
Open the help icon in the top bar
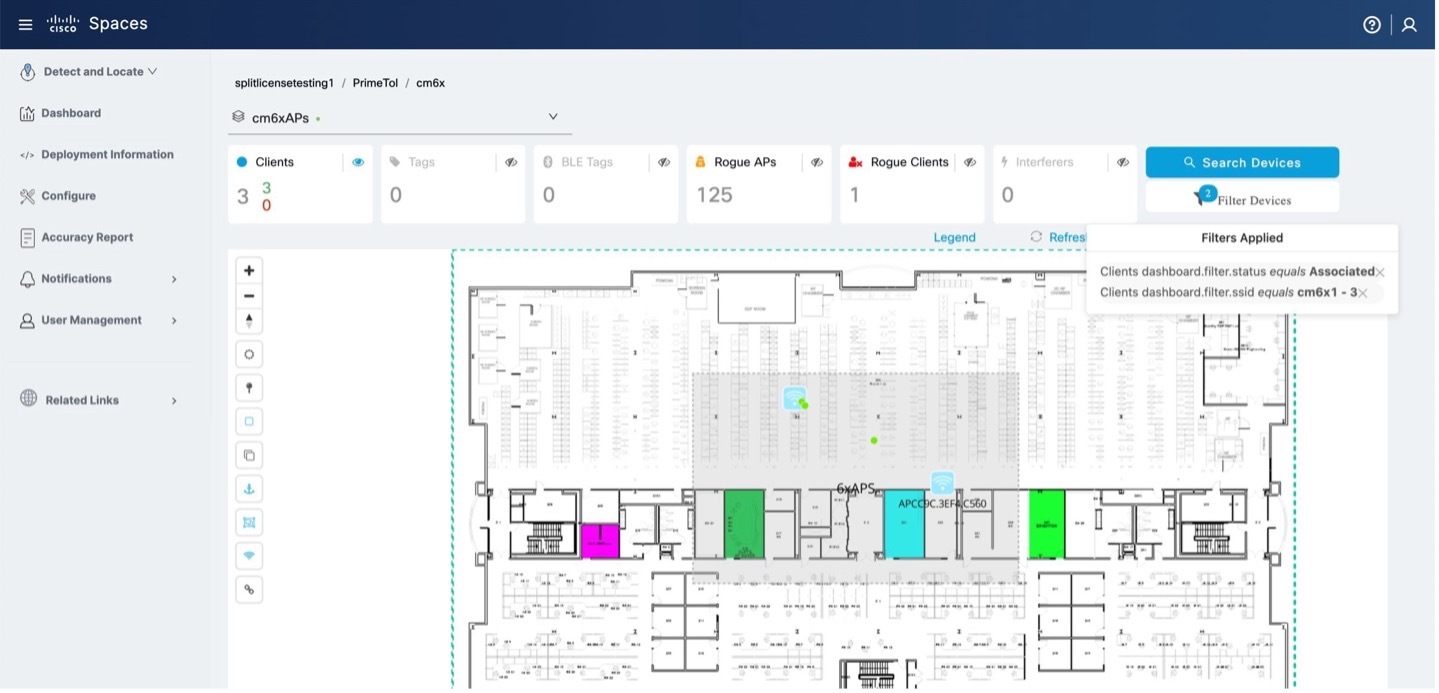[x=1371, y=23]
